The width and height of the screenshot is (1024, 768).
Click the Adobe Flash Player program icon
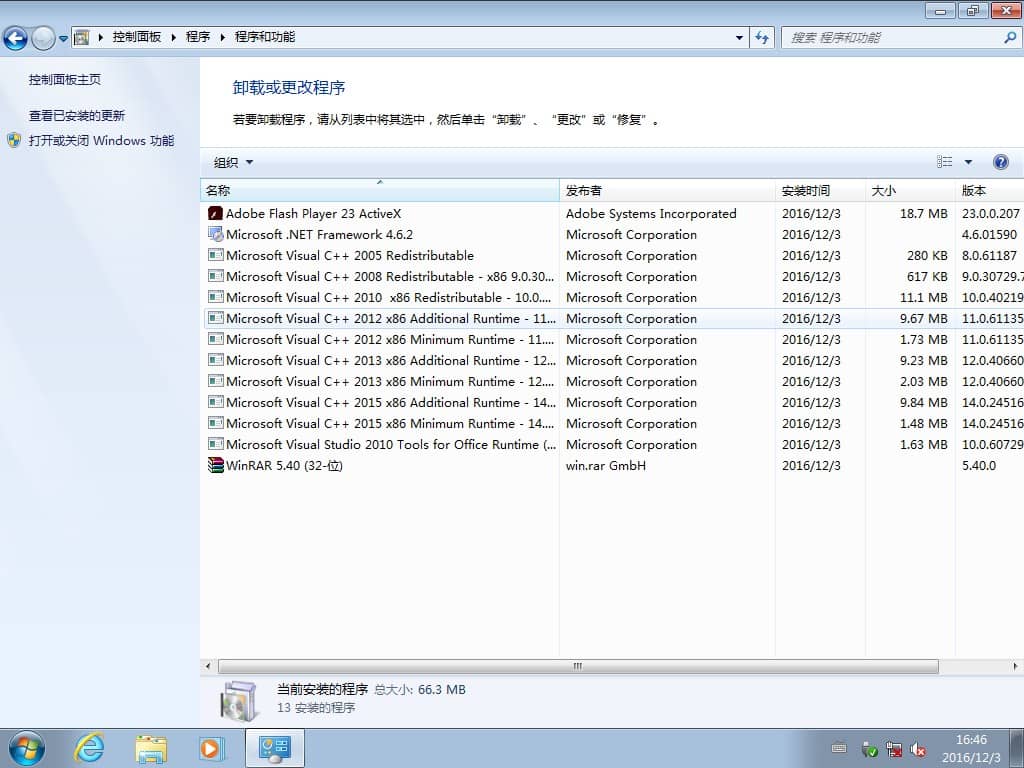tap(215, 213)
